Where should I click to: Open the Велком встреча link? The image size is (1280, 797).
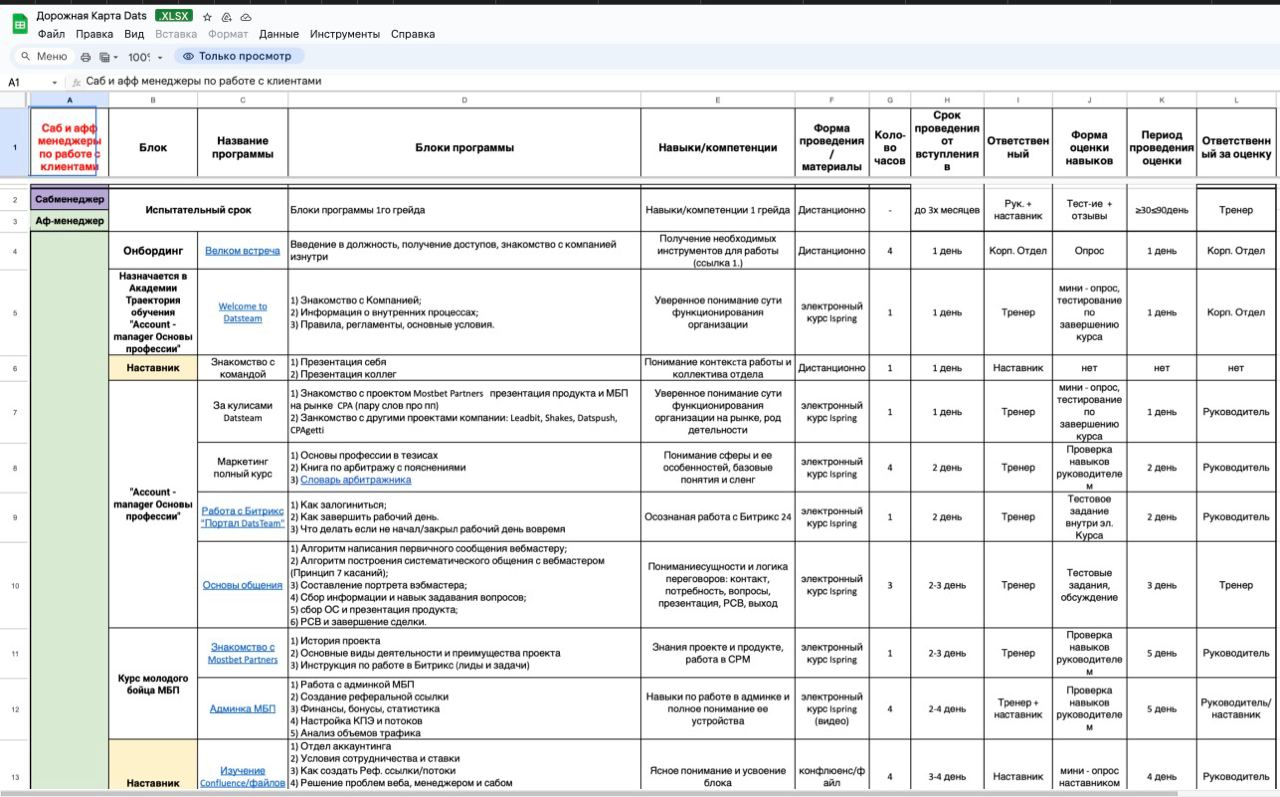242,251
